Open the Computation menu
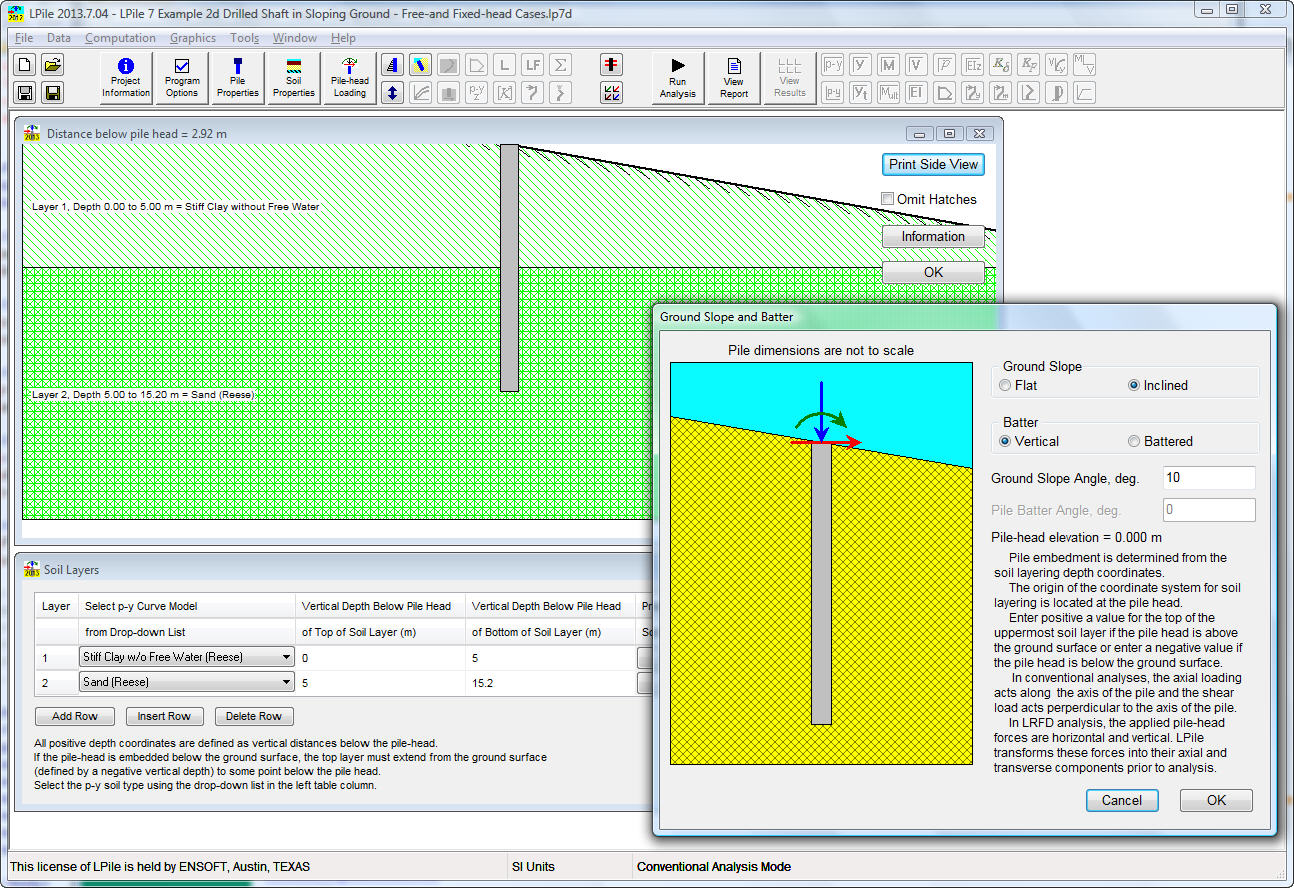1294x888 pixels. pos(120,38)
